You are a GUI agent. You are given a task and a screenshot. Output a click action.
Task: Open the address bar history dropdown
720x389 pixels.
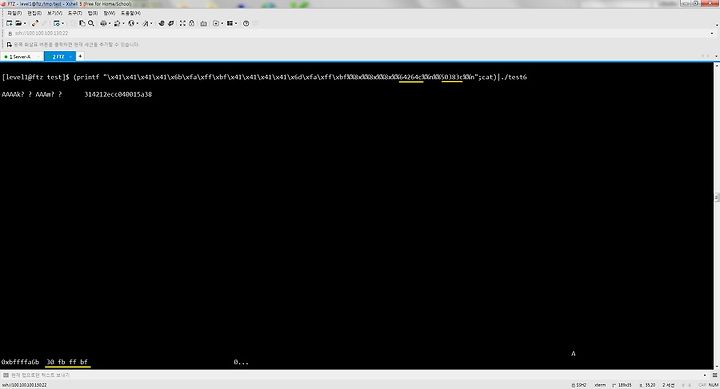point(712,34)
